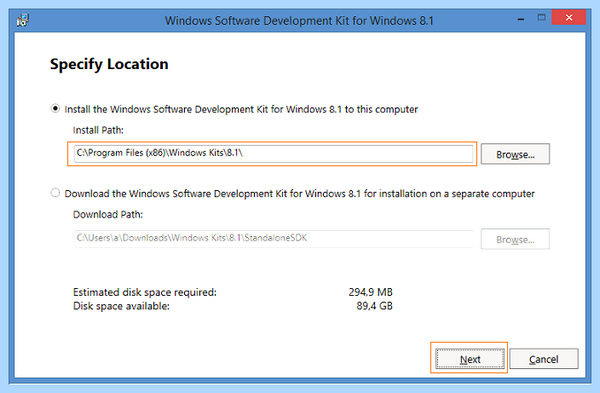
Task: Click the Install Path text field
Action: 273,153
